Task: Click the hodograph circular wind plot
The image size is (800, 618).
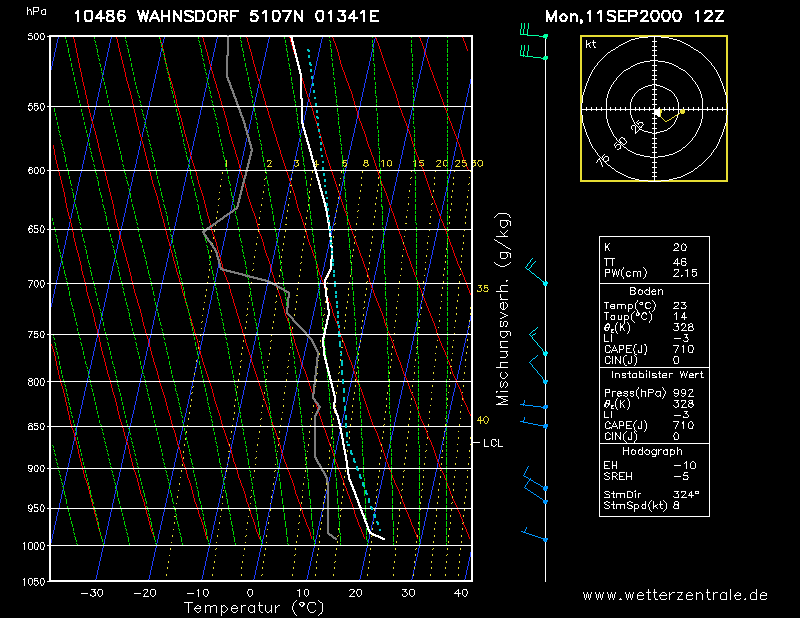Action: pyautogui.click(x=654, y=109)
